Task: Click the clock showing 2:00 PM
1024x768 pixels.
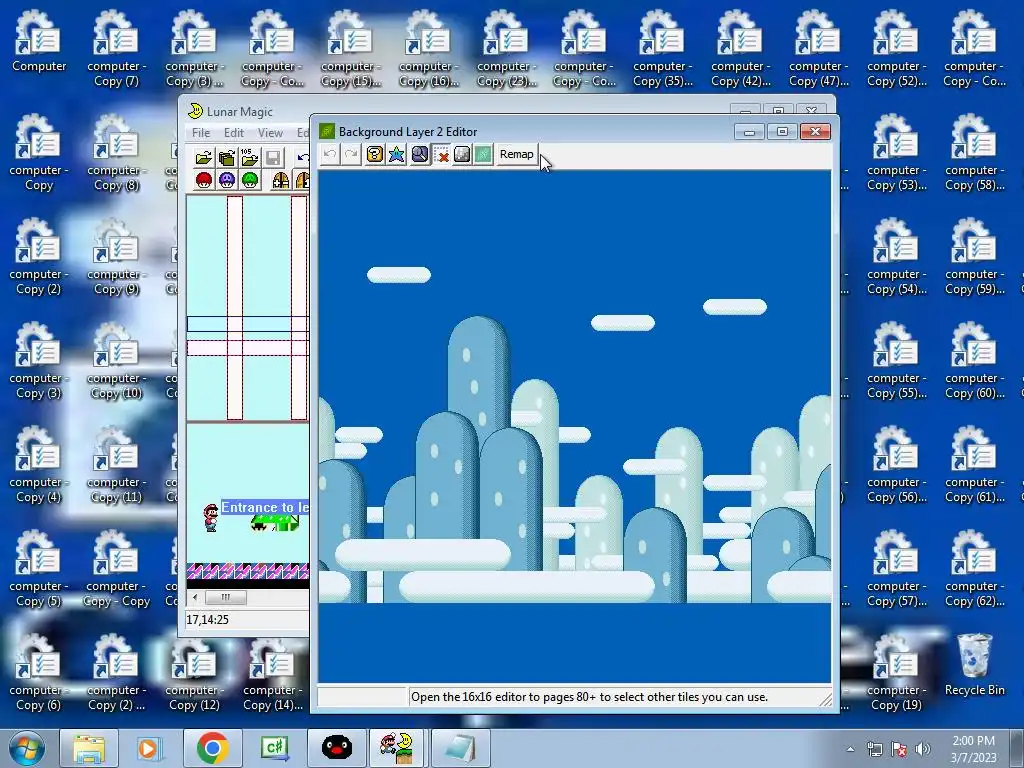Action: click(x=973, y=749)
